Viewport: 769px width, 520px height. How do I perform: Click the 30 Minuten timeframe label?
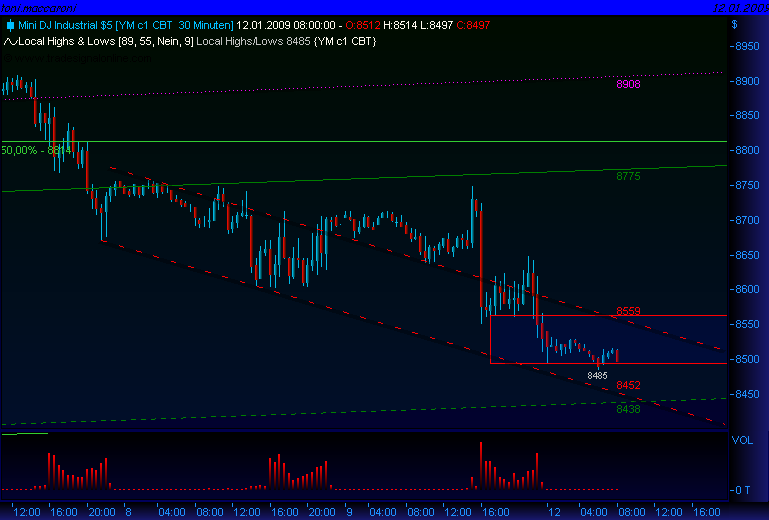(x=205, y=25)
